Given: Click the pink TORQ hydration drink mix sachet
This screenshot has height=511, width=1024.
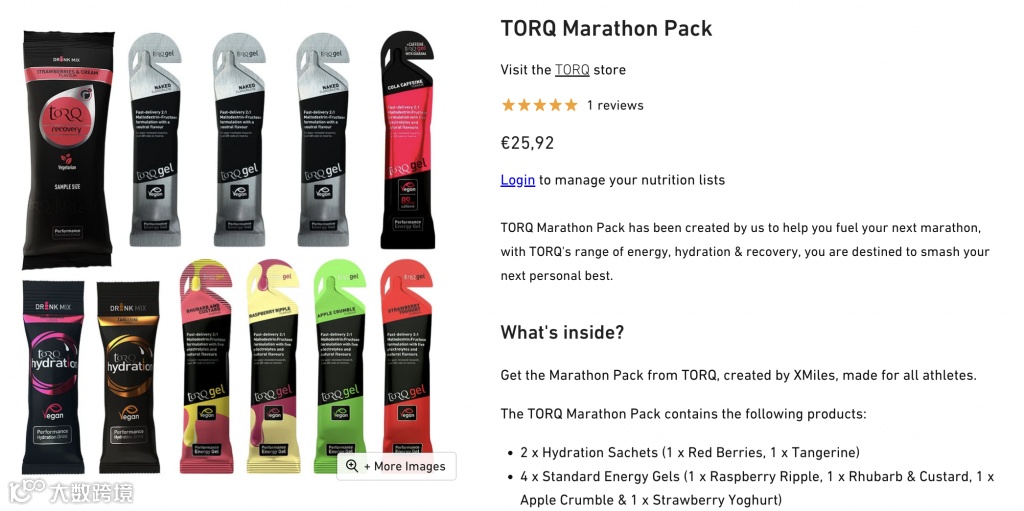Looking at the screenshot, I should click(x=54, y=377).
